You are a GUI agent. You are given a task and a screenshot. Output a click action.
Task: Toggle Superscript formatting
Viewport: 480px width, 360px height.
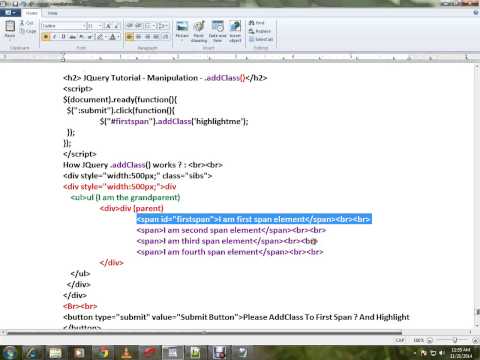[90, 37]
